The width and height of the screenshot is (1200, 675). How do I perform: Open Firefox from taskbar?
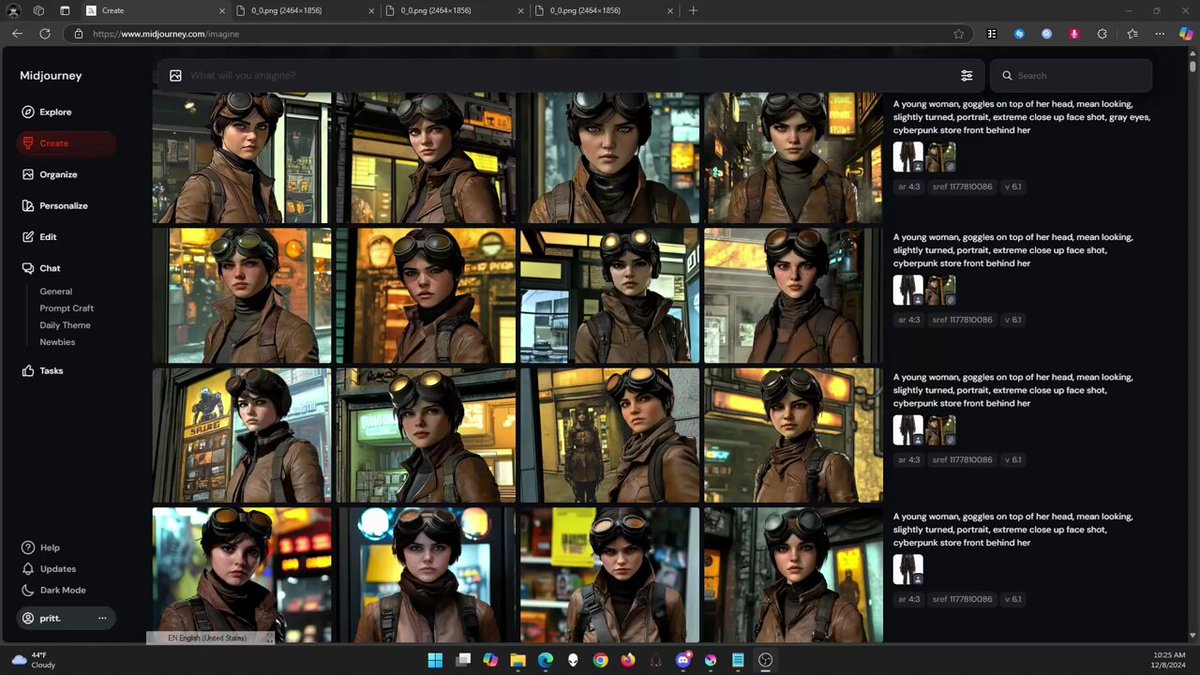pos(628,660)
